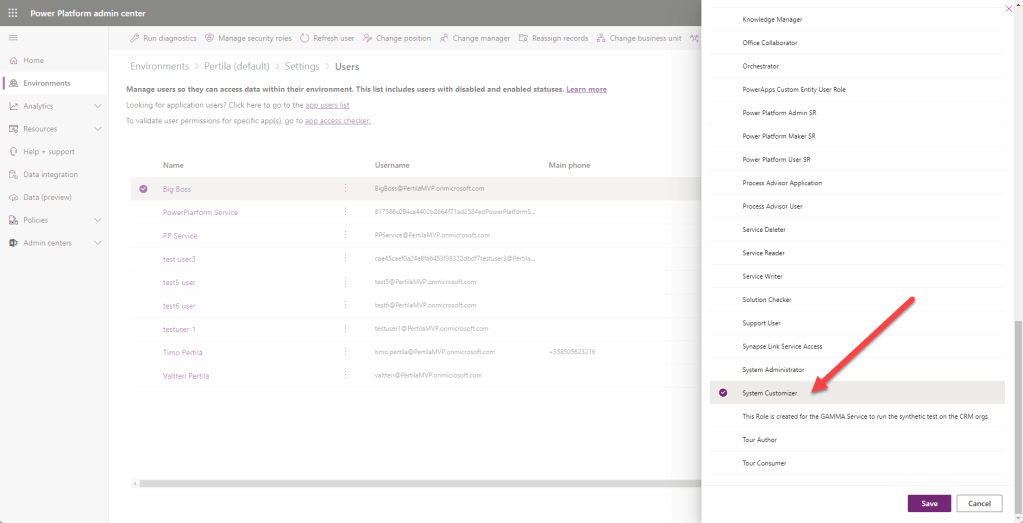The image size is (1023, 523).
Task: Click the Reassign records icon
Action: click(523, 38)
